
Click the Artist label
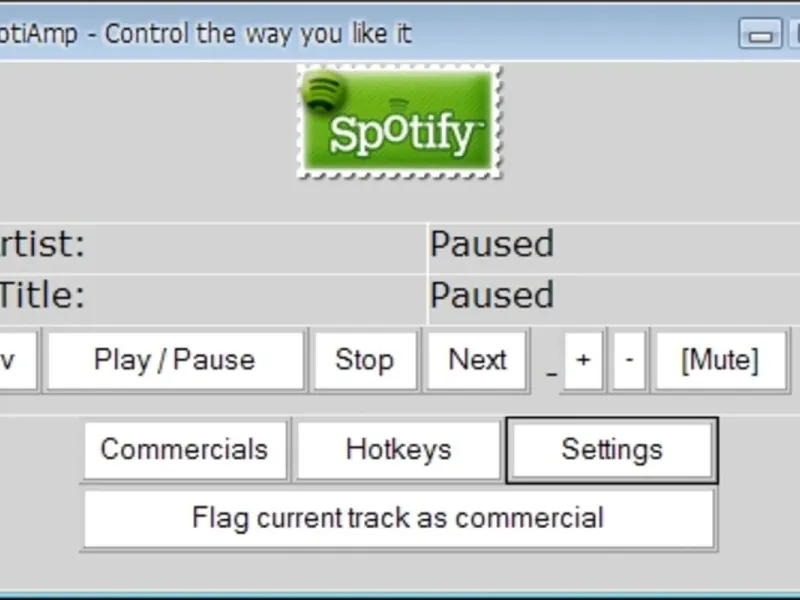tap(42, 245)
